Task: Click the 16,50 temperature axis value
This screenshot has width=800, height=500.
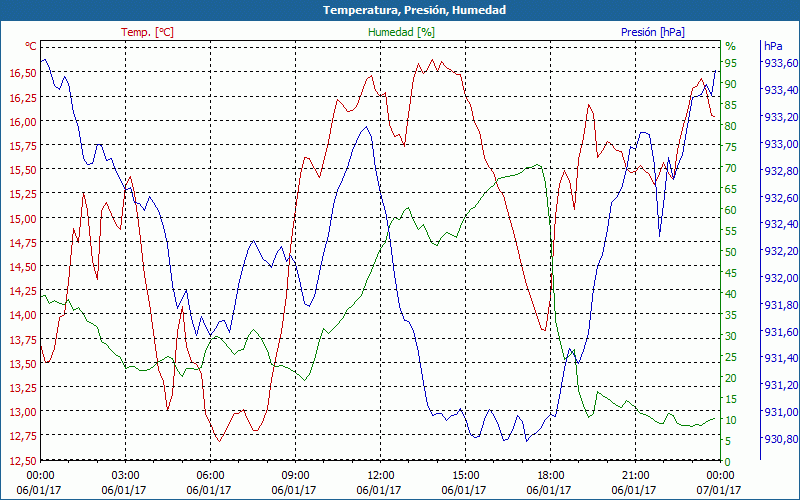Action: click(x=23, y=73)
